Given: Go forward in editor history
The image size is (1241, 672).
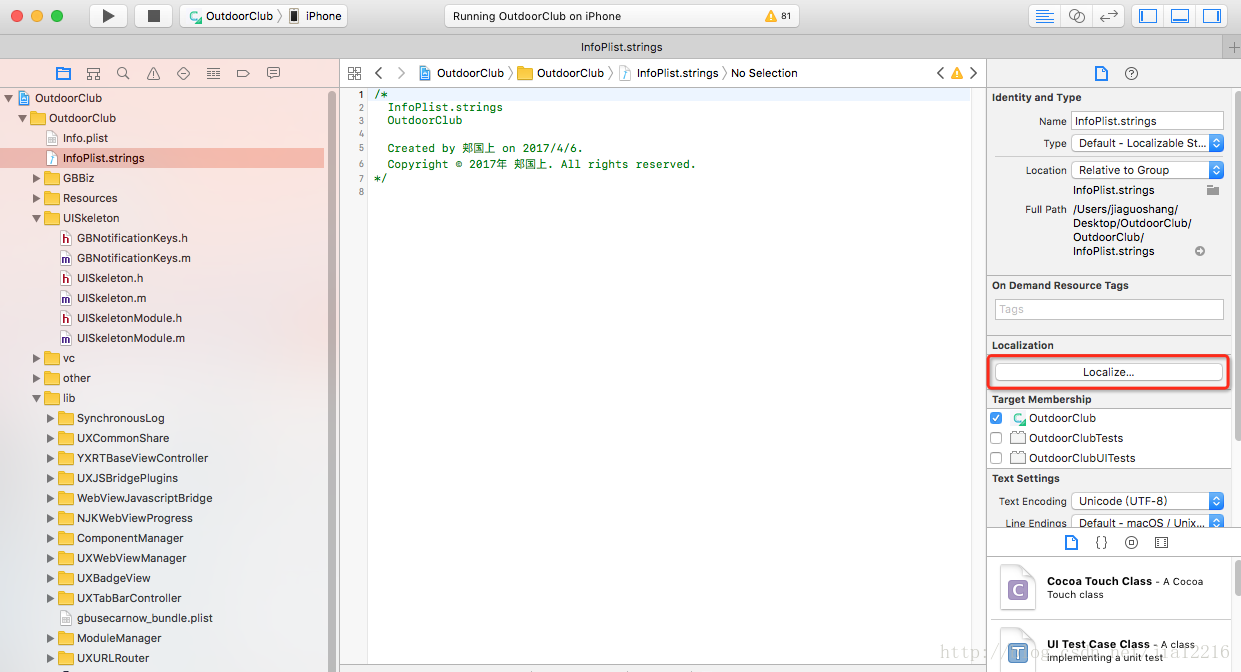Looking at the screenshot, I should 401,73.
